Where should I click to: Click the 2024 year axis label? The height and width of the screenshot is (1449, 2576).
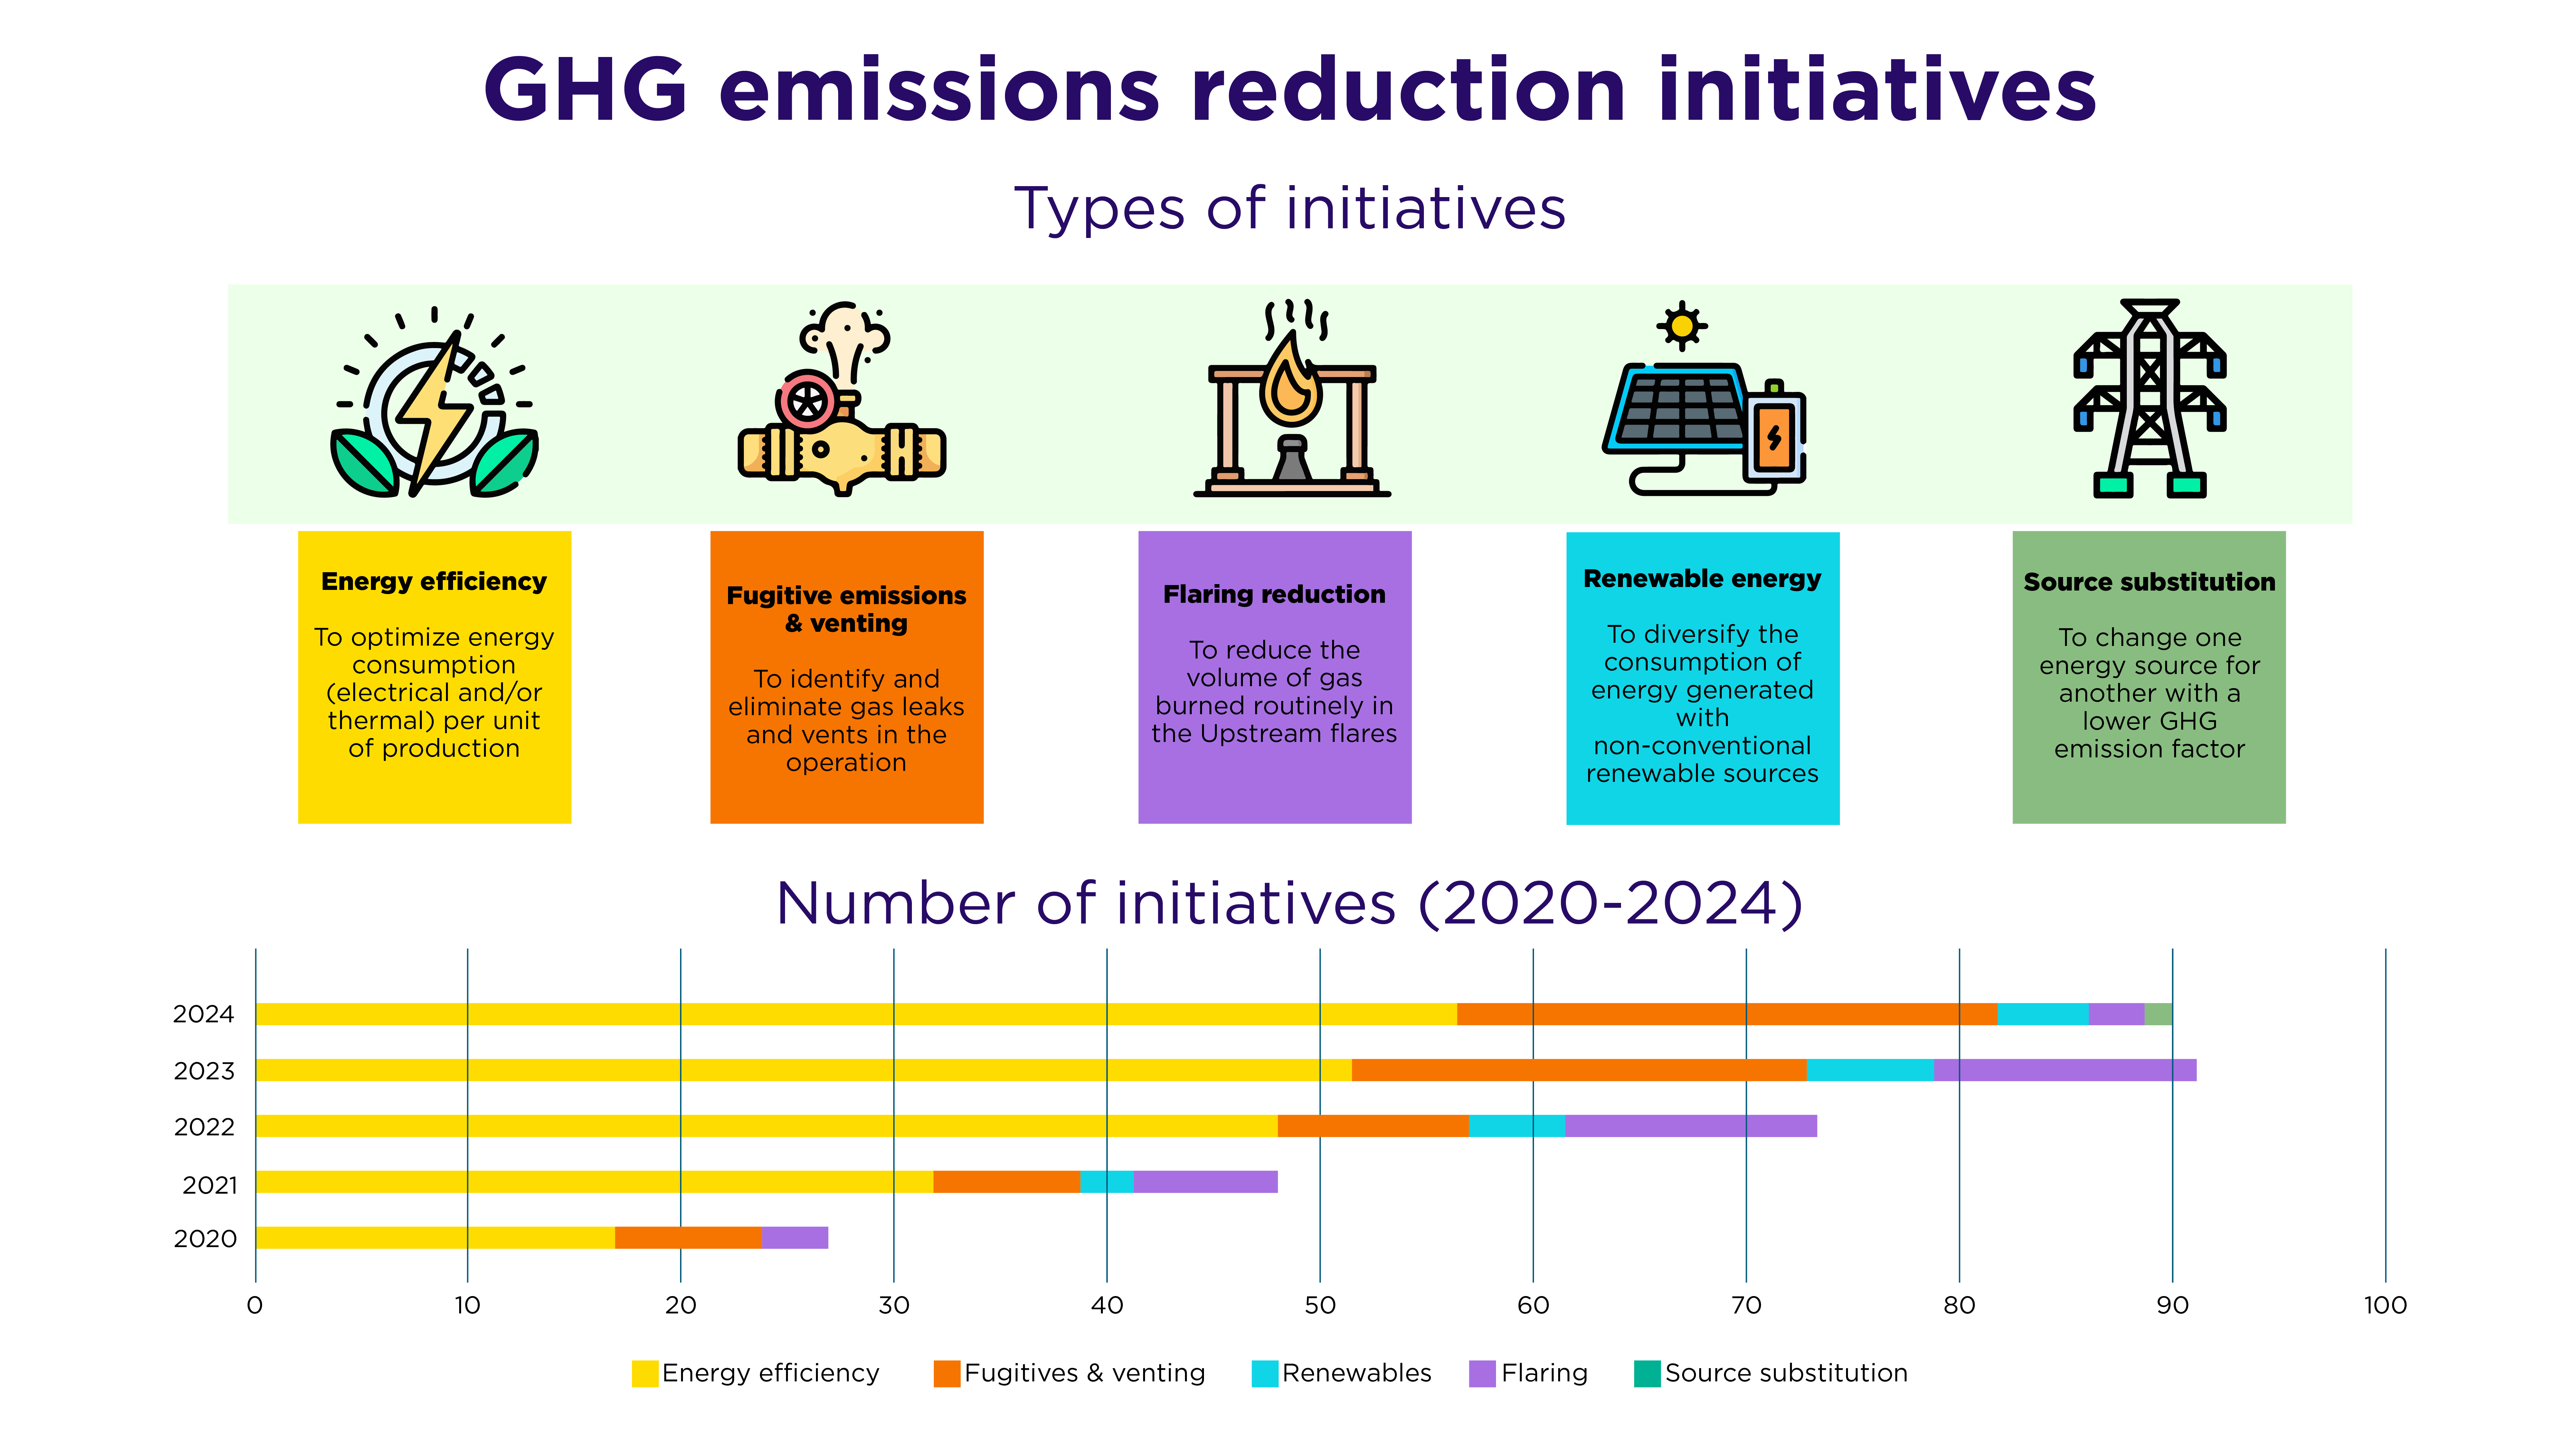click(x=204, y=1014)
